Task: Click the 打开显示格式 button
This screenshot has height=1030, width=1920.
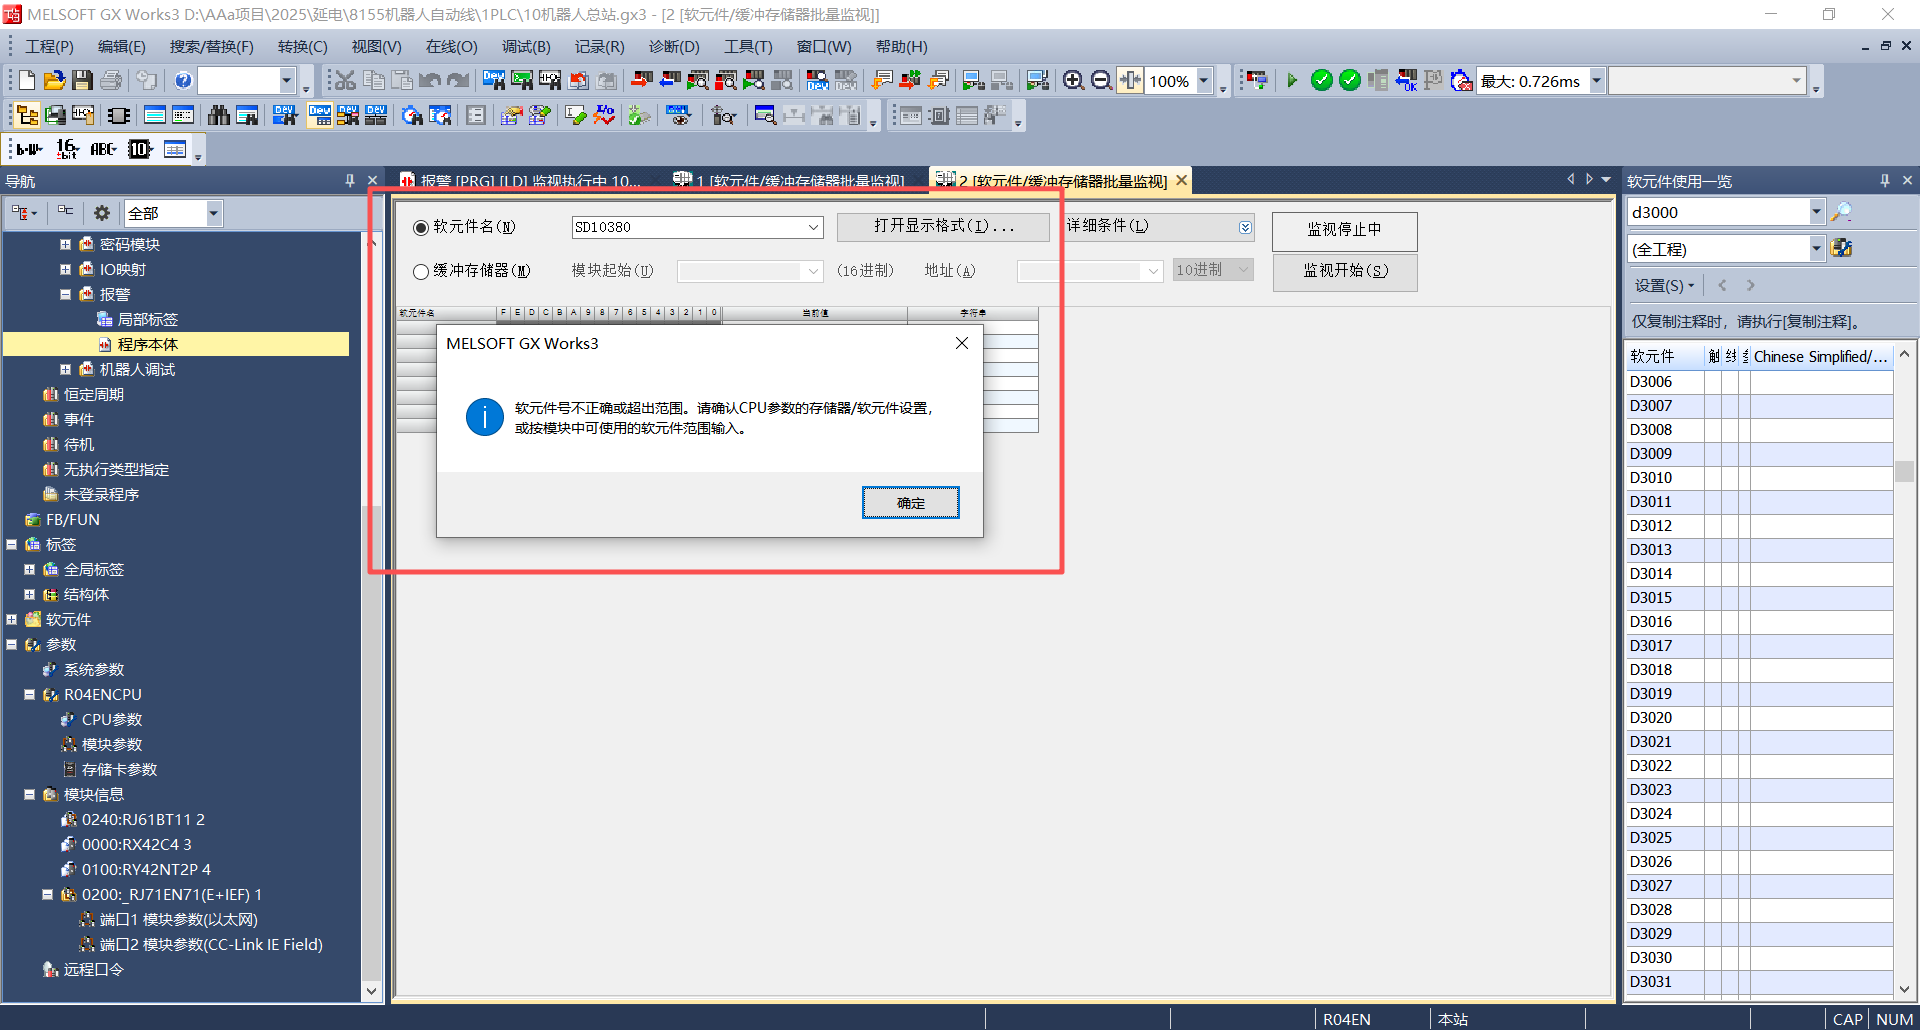Action: pos(943,227)
